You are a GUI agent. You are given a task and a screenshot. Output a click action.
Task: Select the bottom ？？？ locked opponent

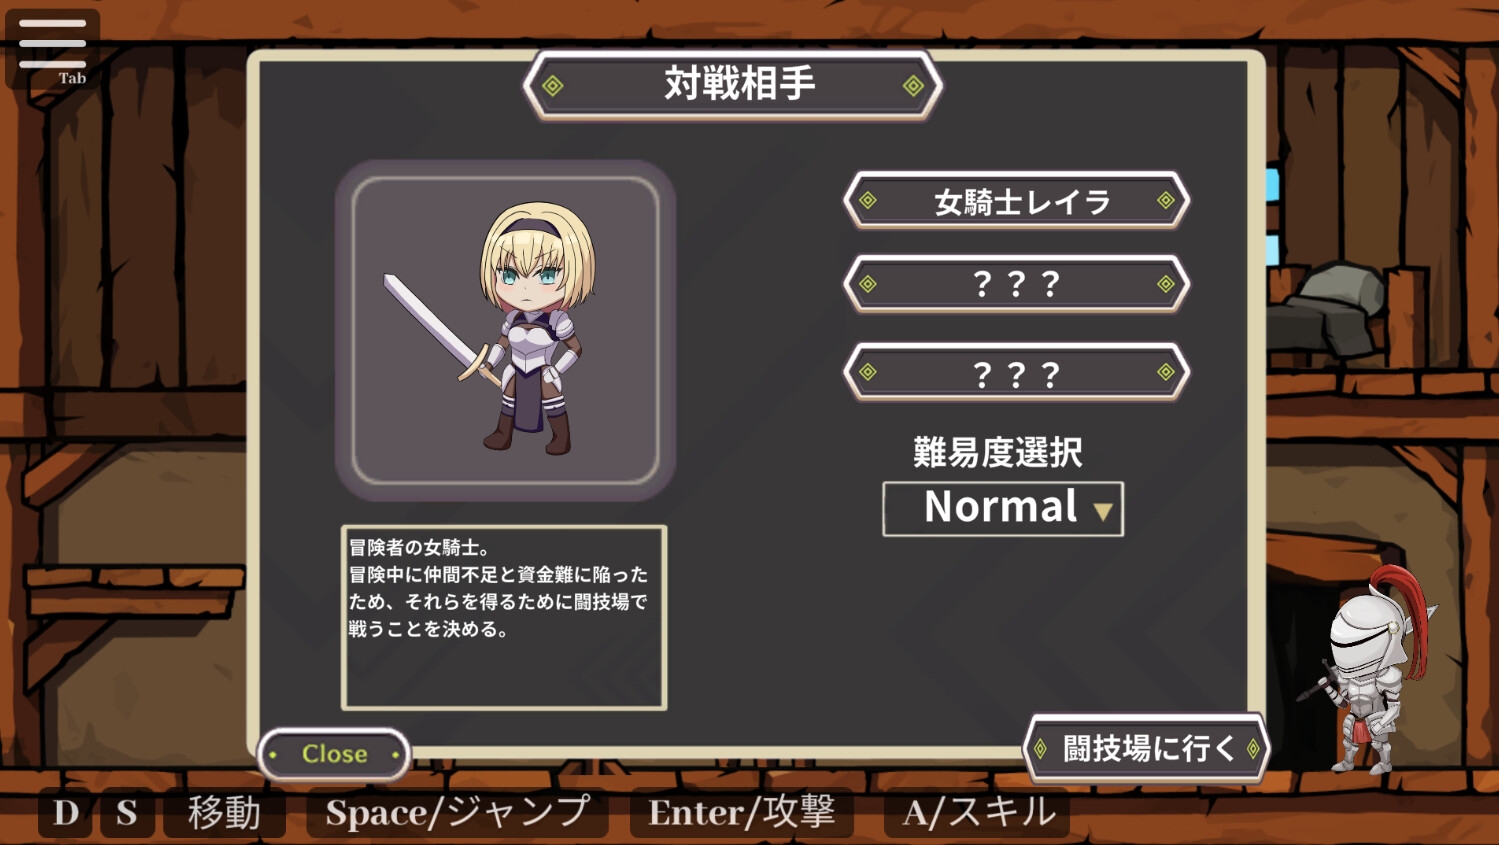coord(1016,373)
